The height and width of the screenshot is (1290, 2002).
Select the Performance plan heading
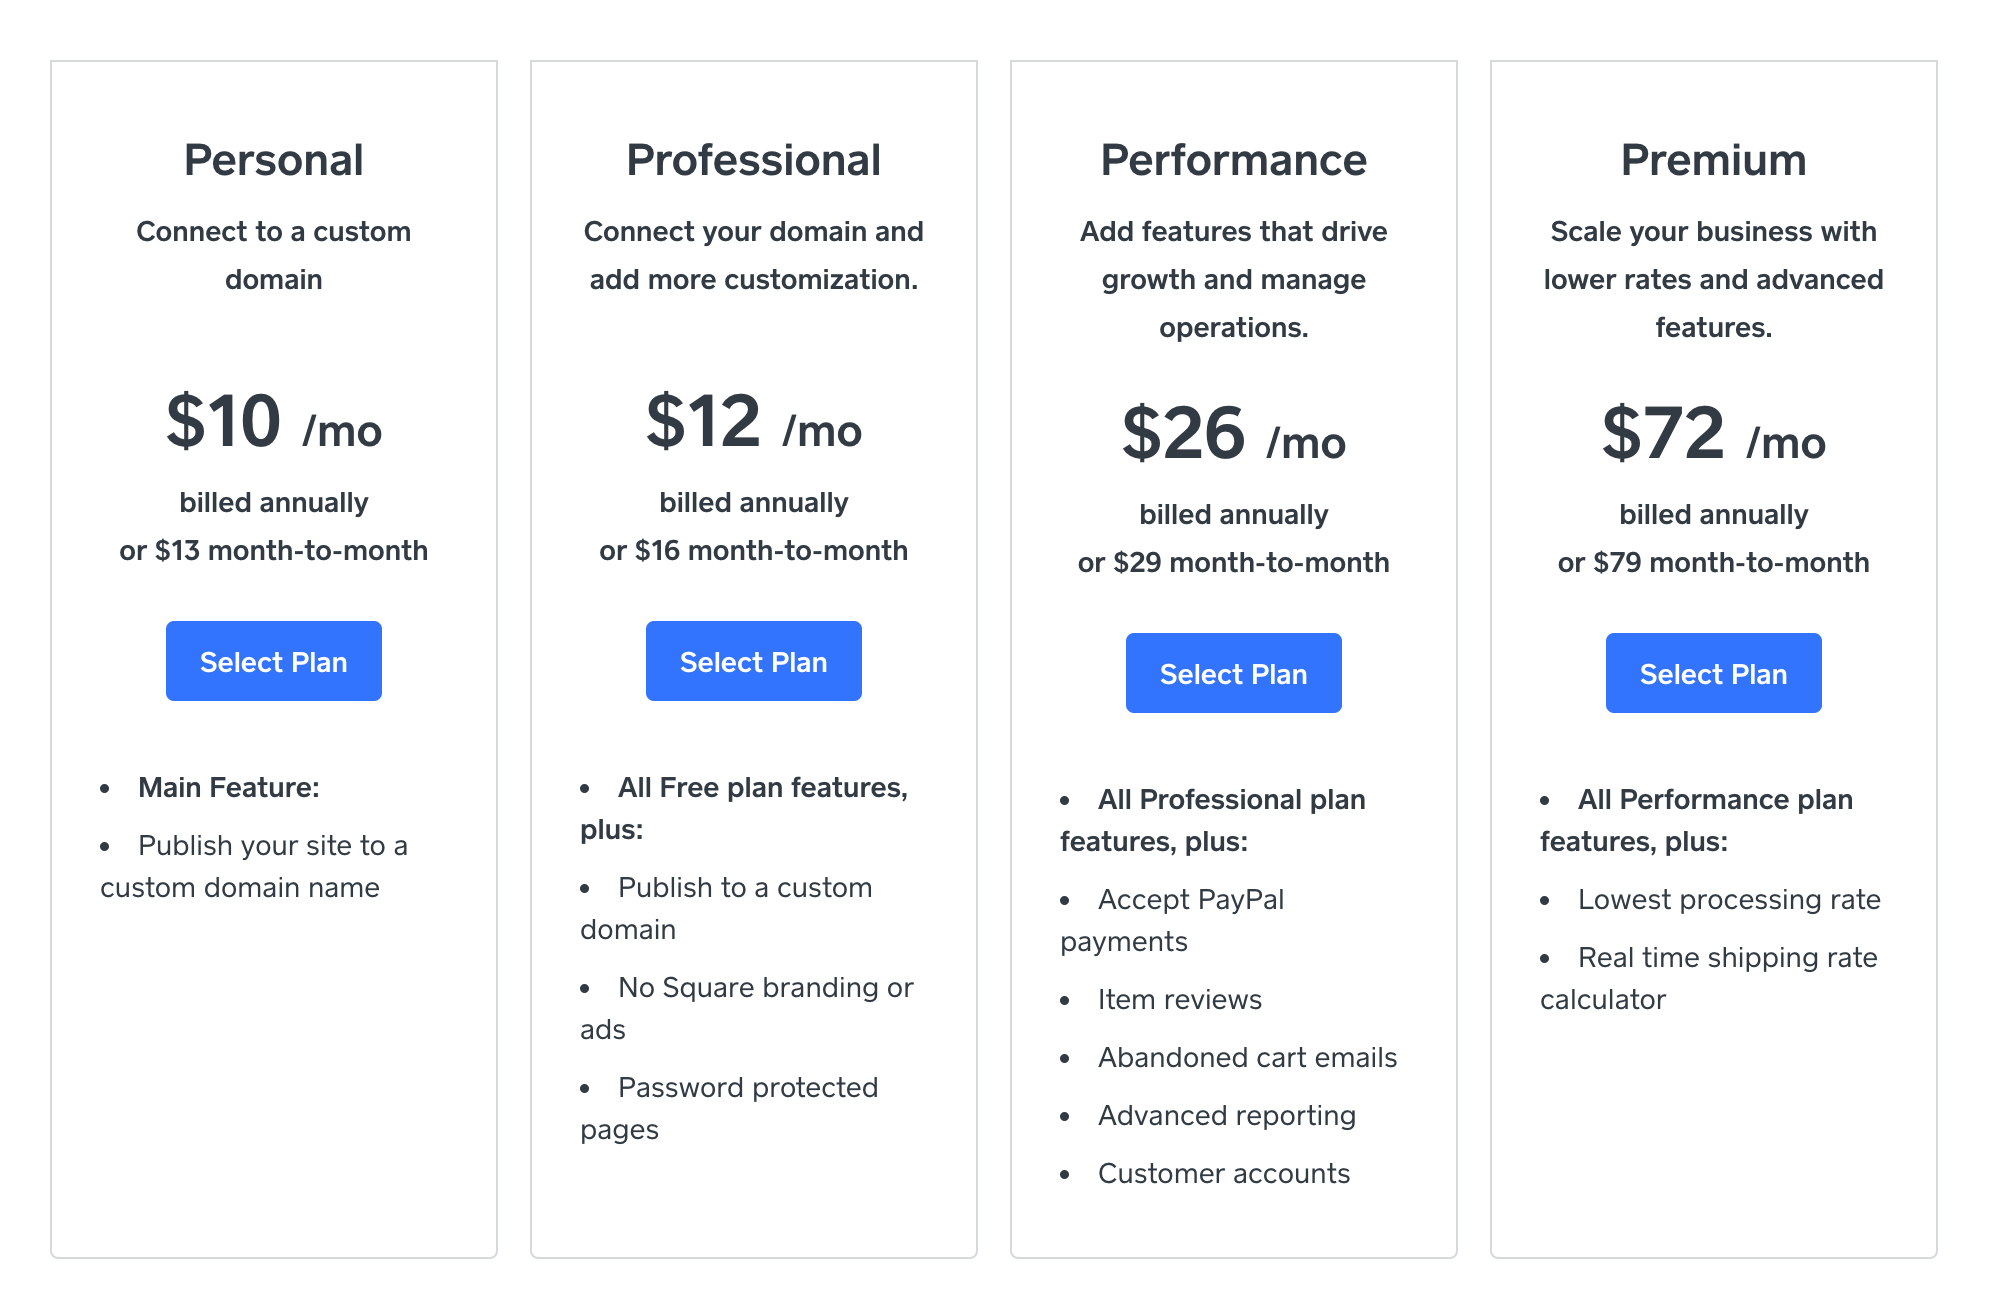pos(1233,160)
